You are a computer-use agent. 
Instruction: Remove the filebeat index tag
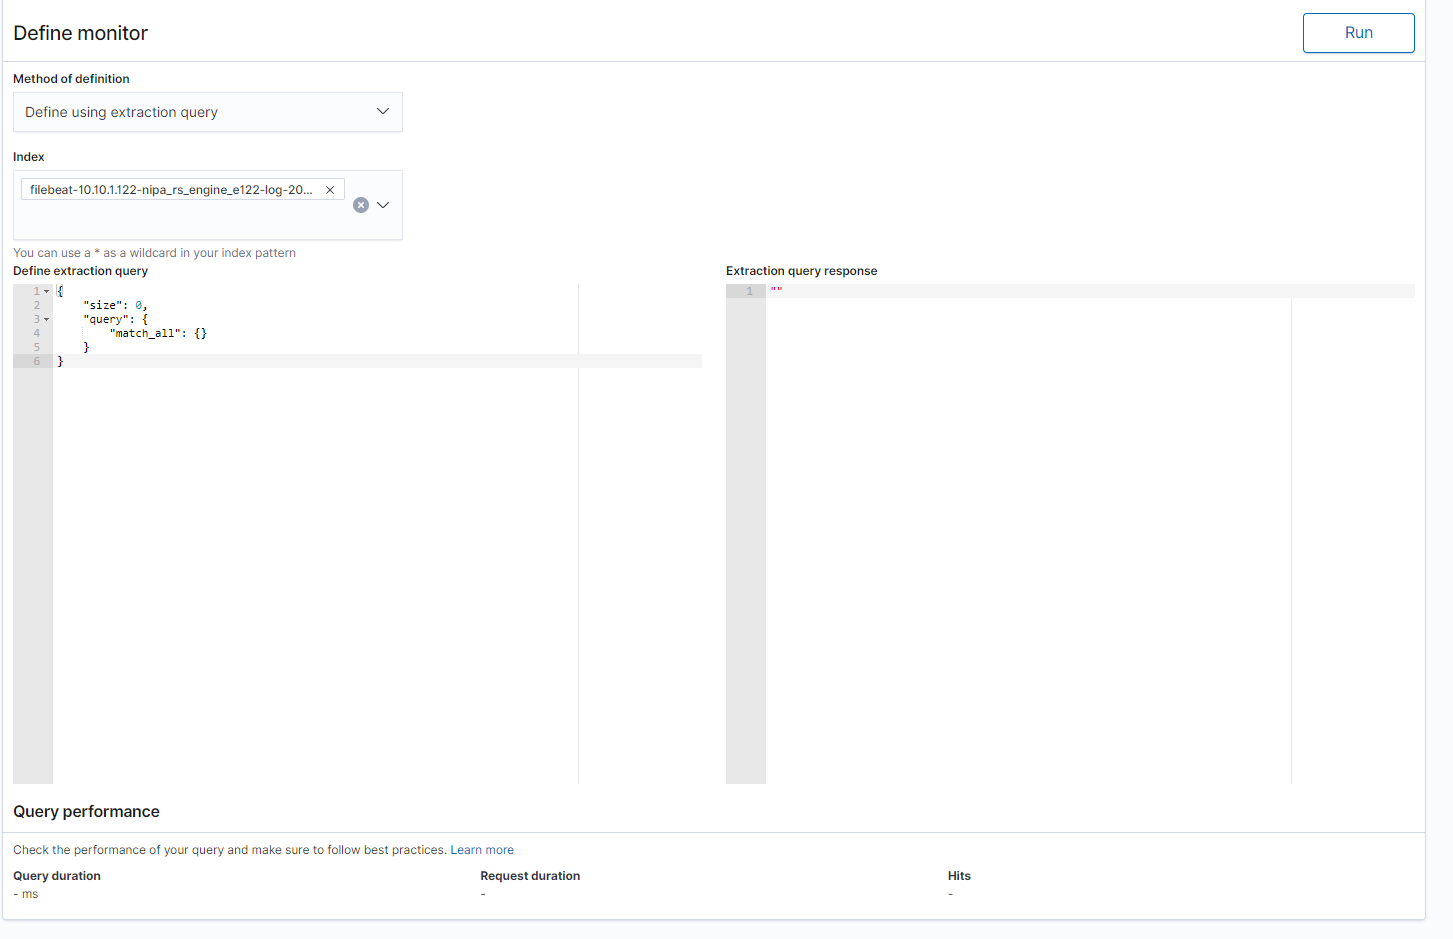coord(330,190)
